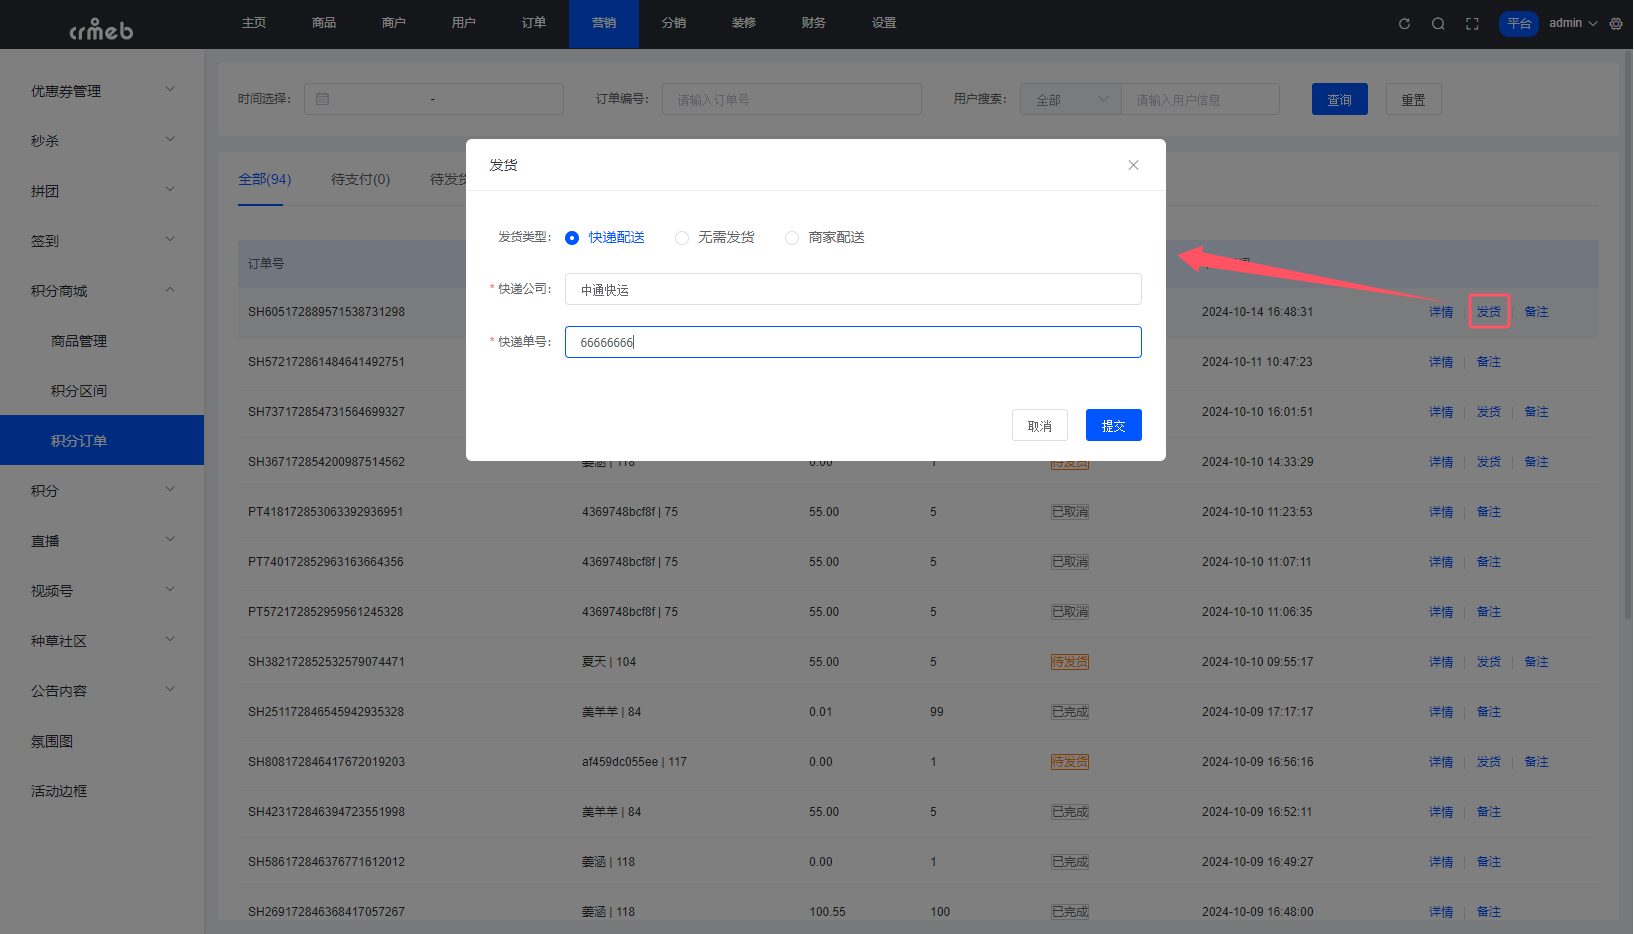This screenshot has width=1634, height=934.
Task: Select 快递配送 radio option
Action: (605, 238)
